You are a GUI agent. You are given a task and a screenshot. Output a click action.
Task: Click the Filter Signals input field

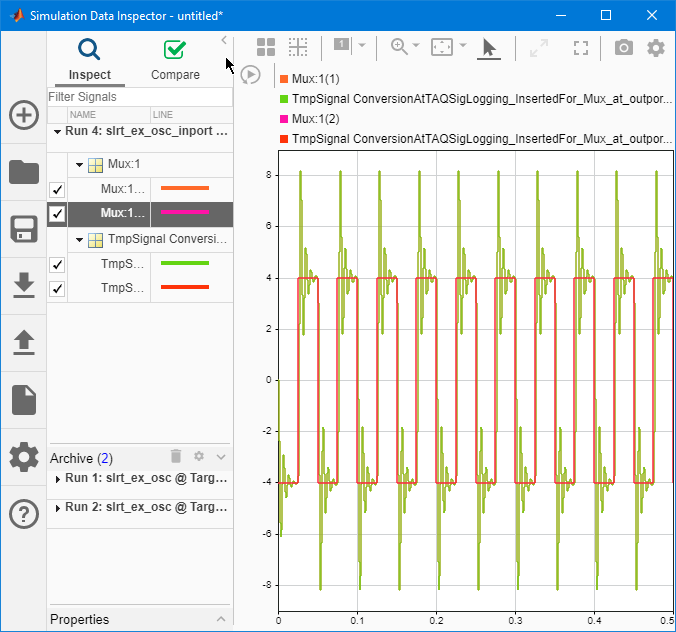(x=139, y=97)
